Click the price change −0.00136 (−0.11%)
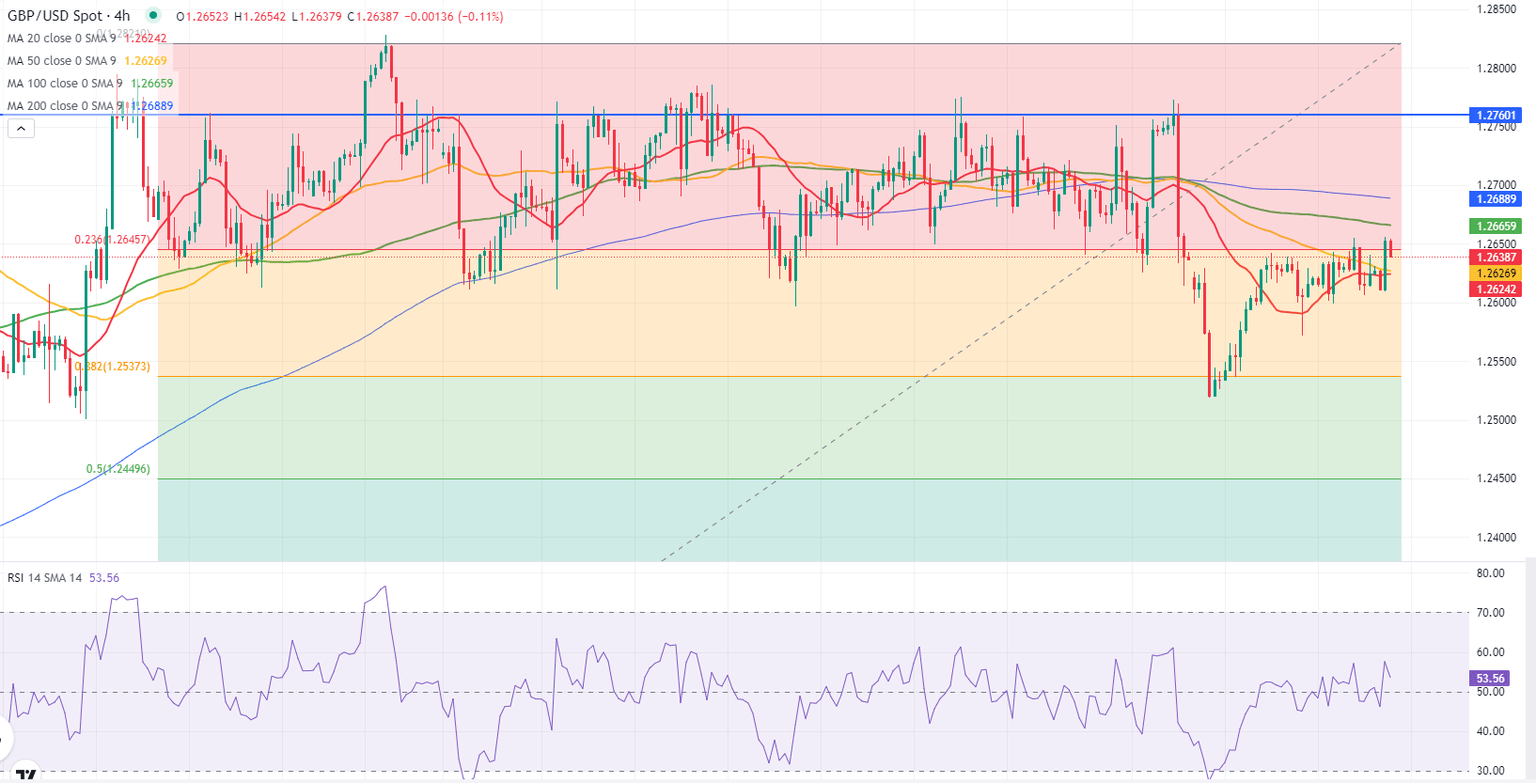 point(453,17)
